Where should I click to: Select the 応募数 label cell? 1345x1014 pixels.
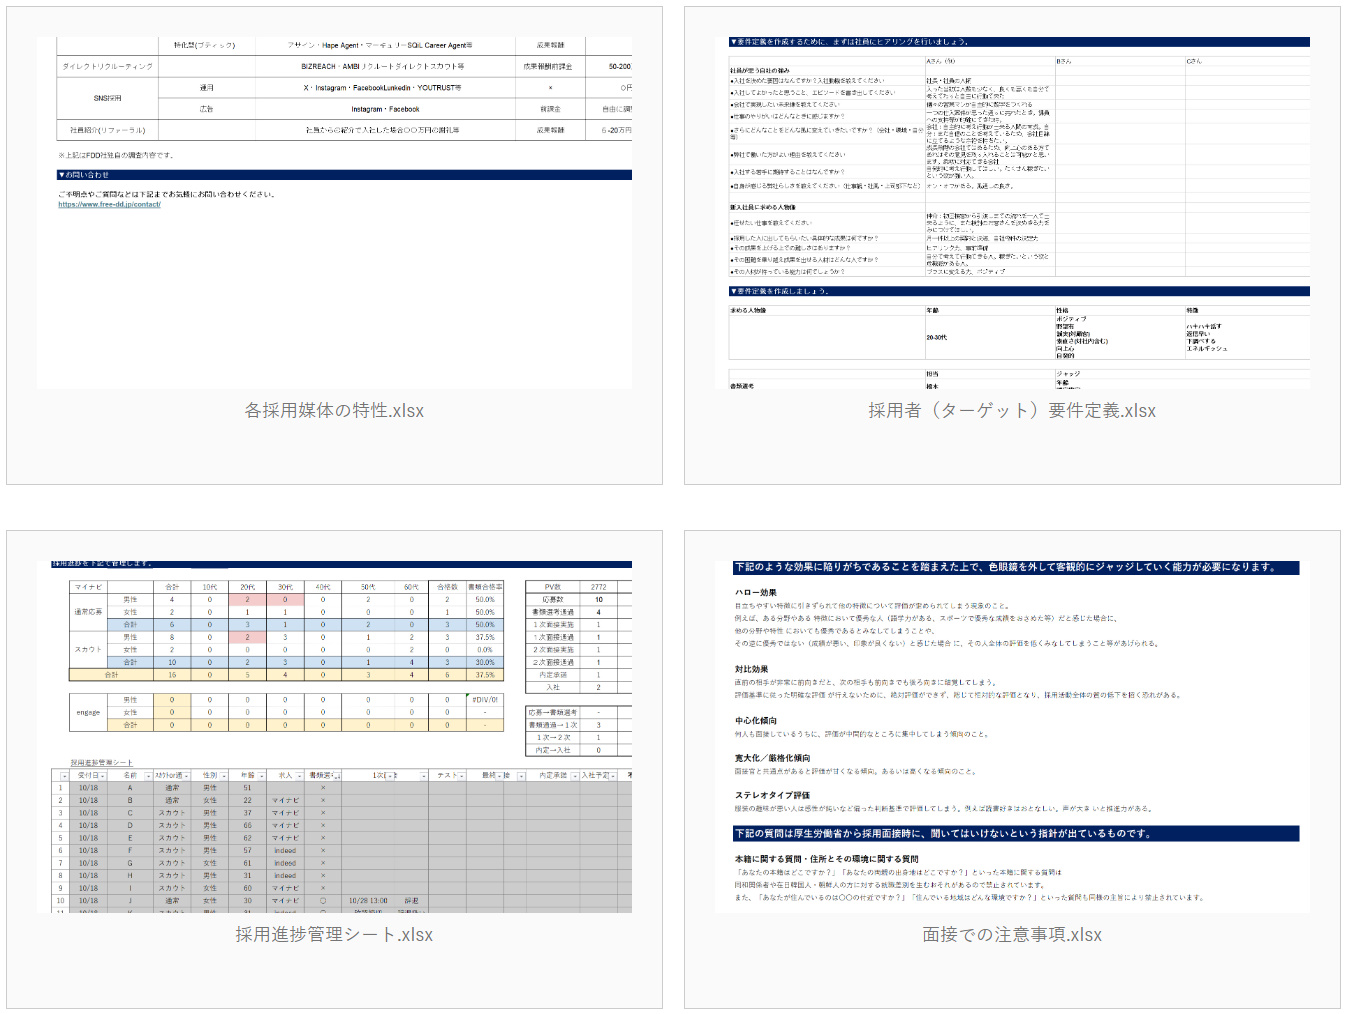point(552,599)
